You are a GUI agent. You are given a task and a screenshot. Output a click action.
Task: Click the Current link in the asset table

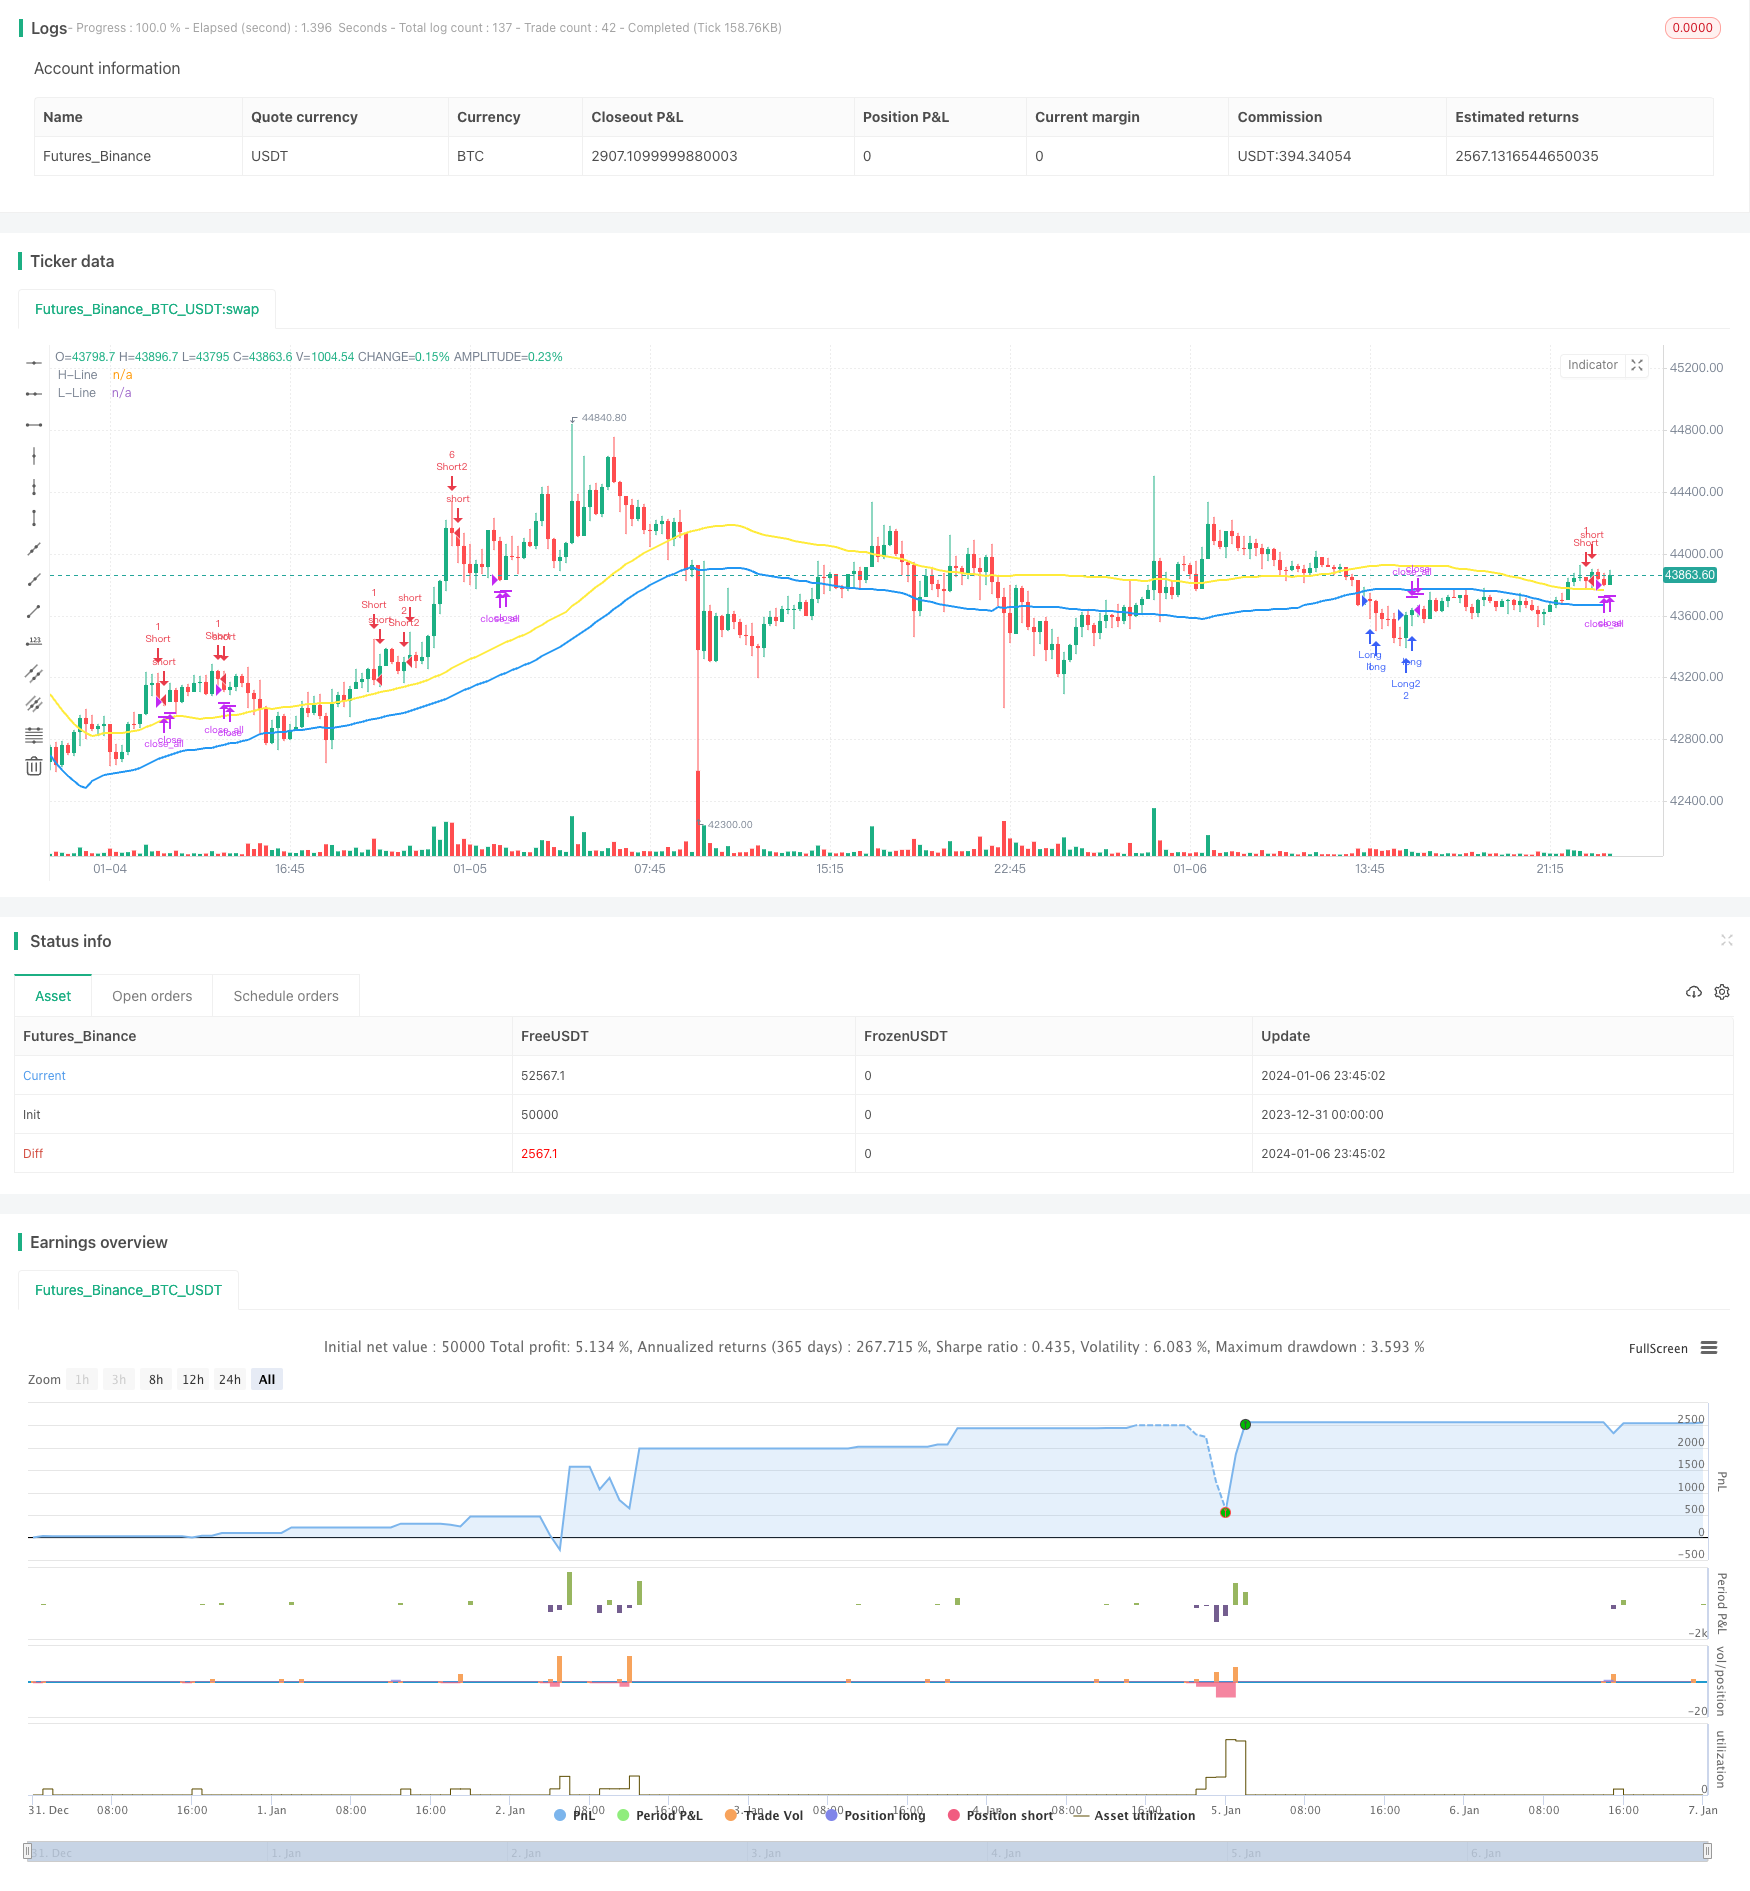(x=44, y=1075)
